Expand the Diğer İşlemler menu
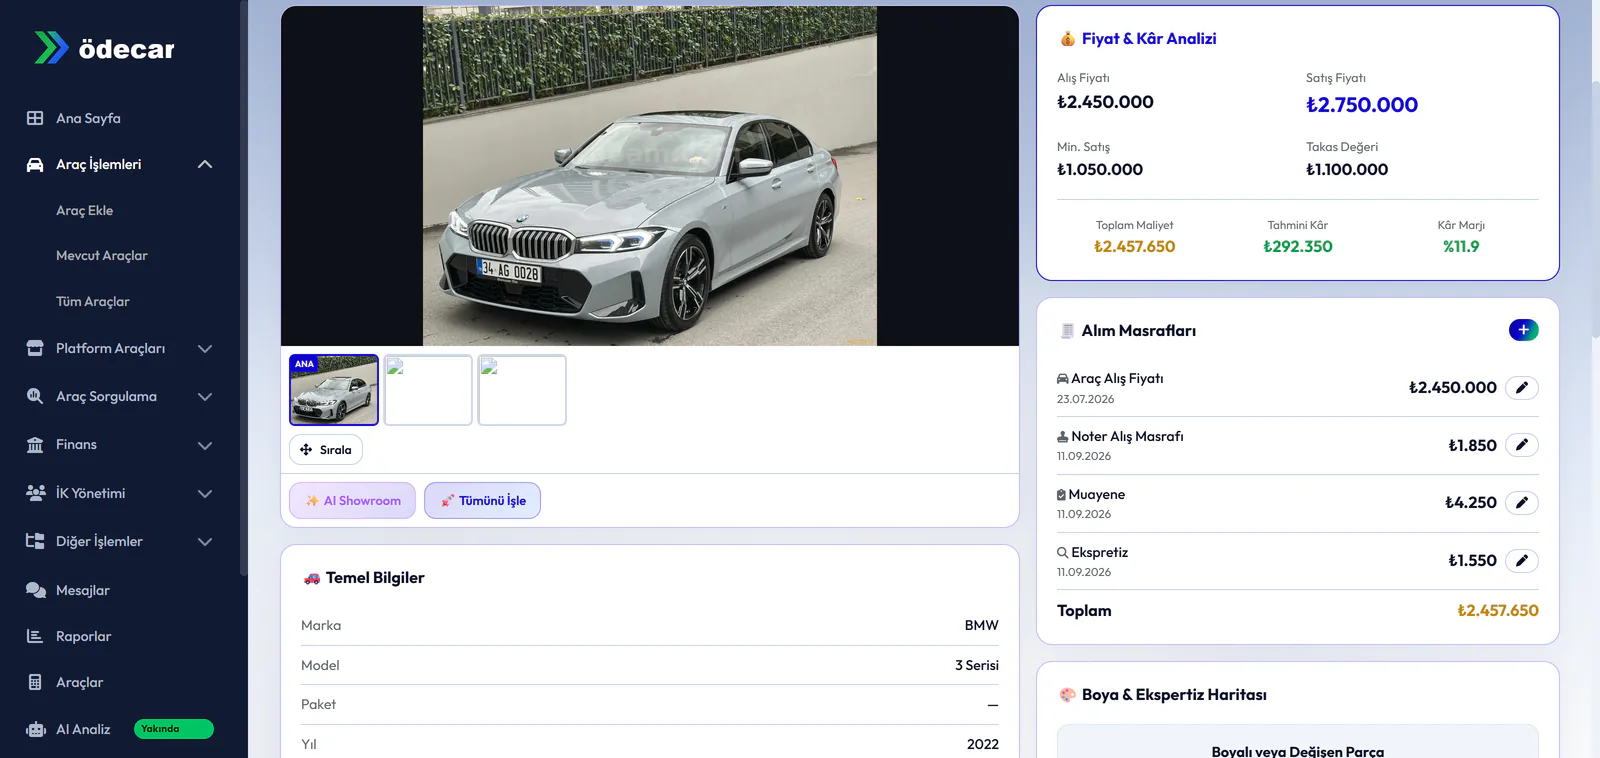This screenshot has height=758, width=1600. [x=205, y=542]
